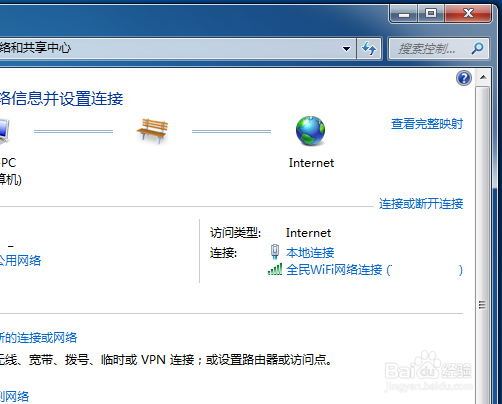Open the 本地连接 link
This screenshot has height=404, width=502.
point(310,253)
